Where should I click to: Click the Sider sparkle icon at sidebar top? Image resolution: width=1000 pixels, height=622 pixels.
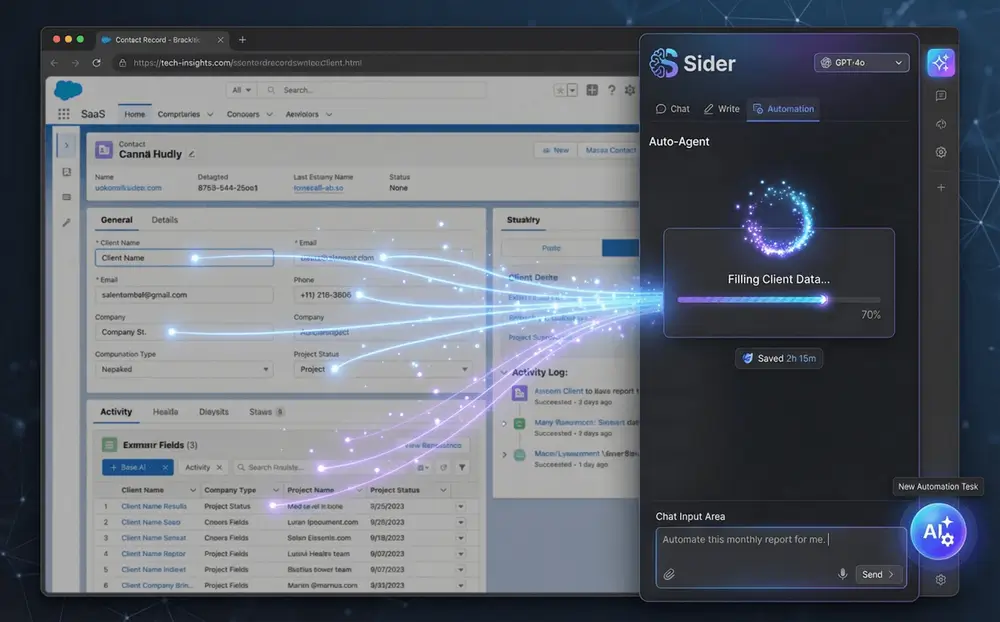[941, 63]
